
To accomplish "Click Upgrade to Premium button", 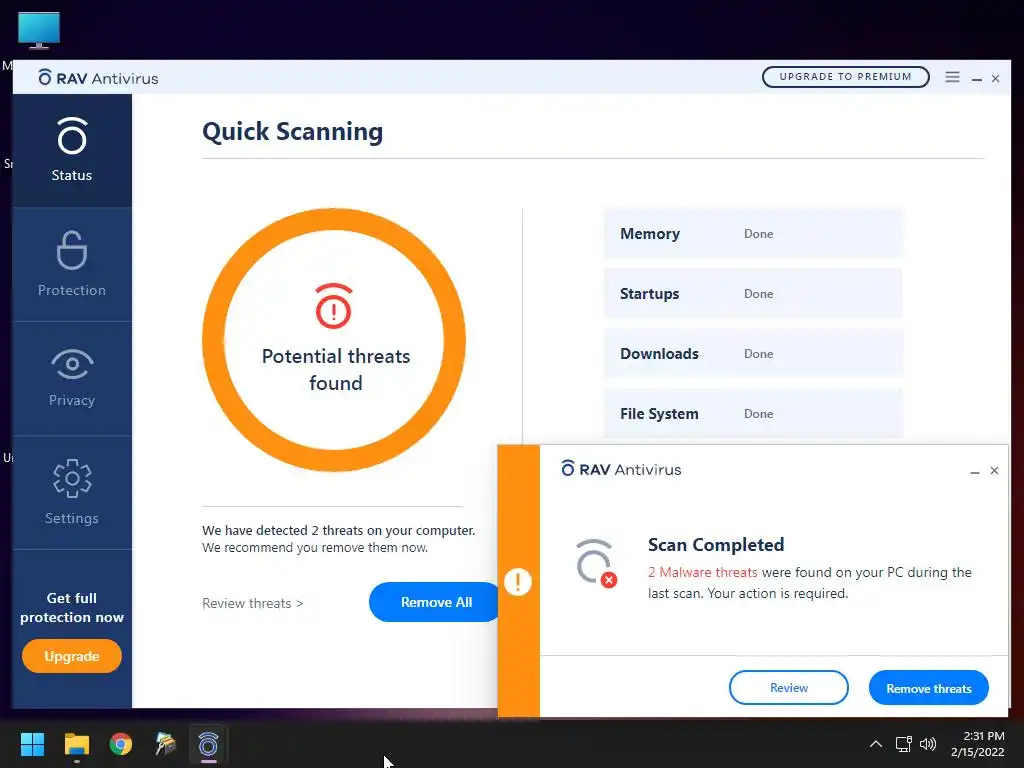I will pyautogui.click(x=845, y=76).
